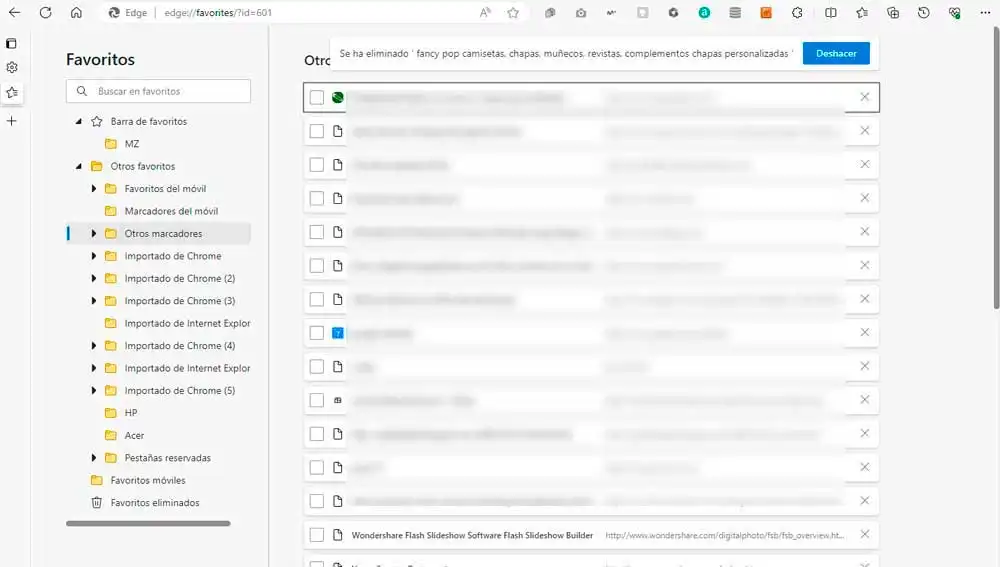
Task: Open the Favorites star-list toolbar icon
Action: pyautogui.click(x=862, y=12)
